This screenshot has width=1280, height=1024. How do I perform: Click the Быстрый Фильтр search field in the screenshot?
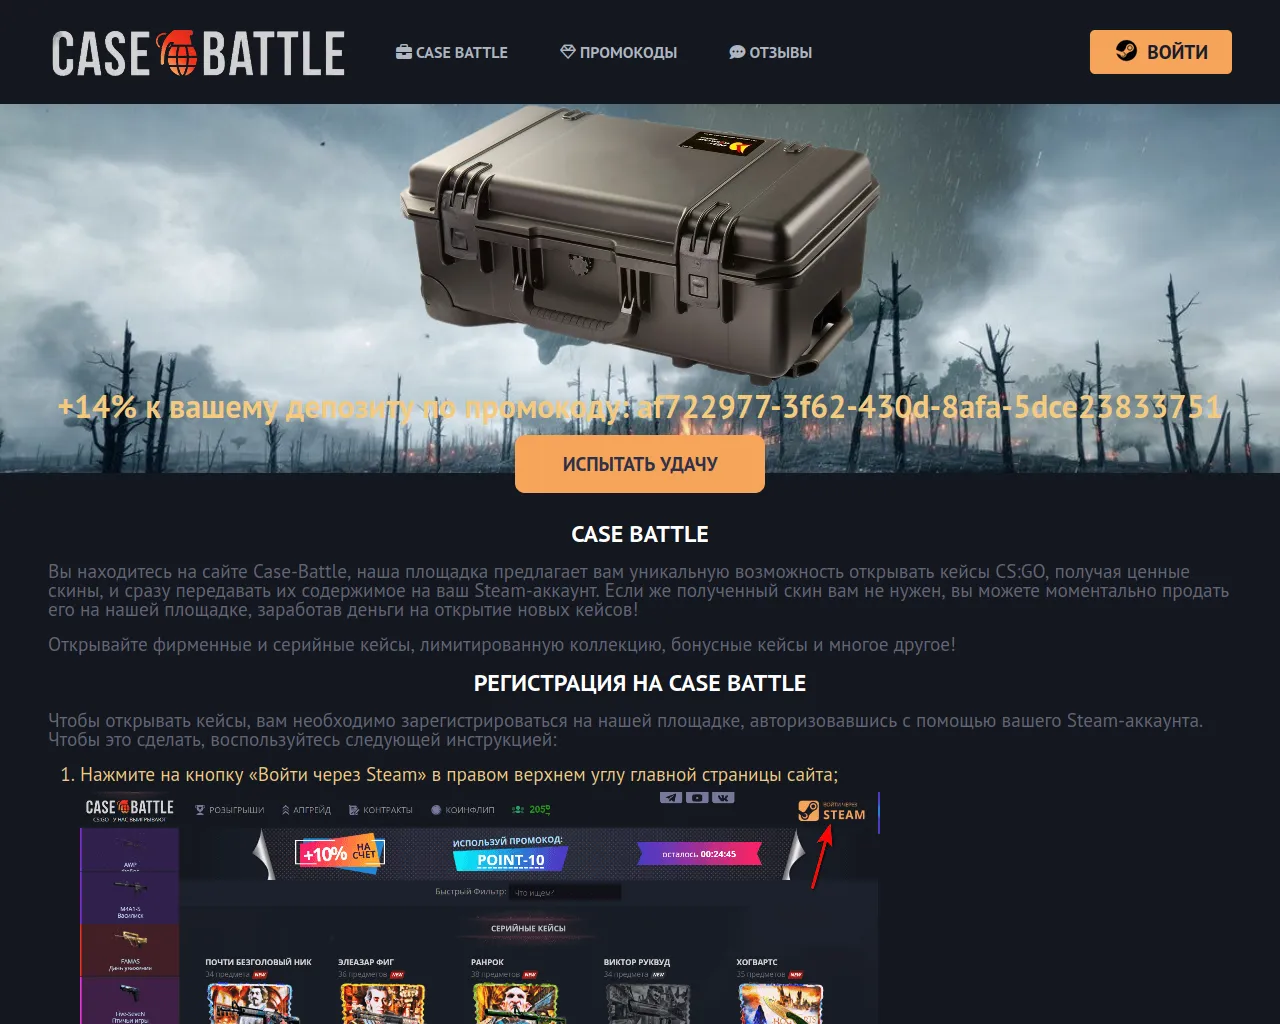pos(565,892)
